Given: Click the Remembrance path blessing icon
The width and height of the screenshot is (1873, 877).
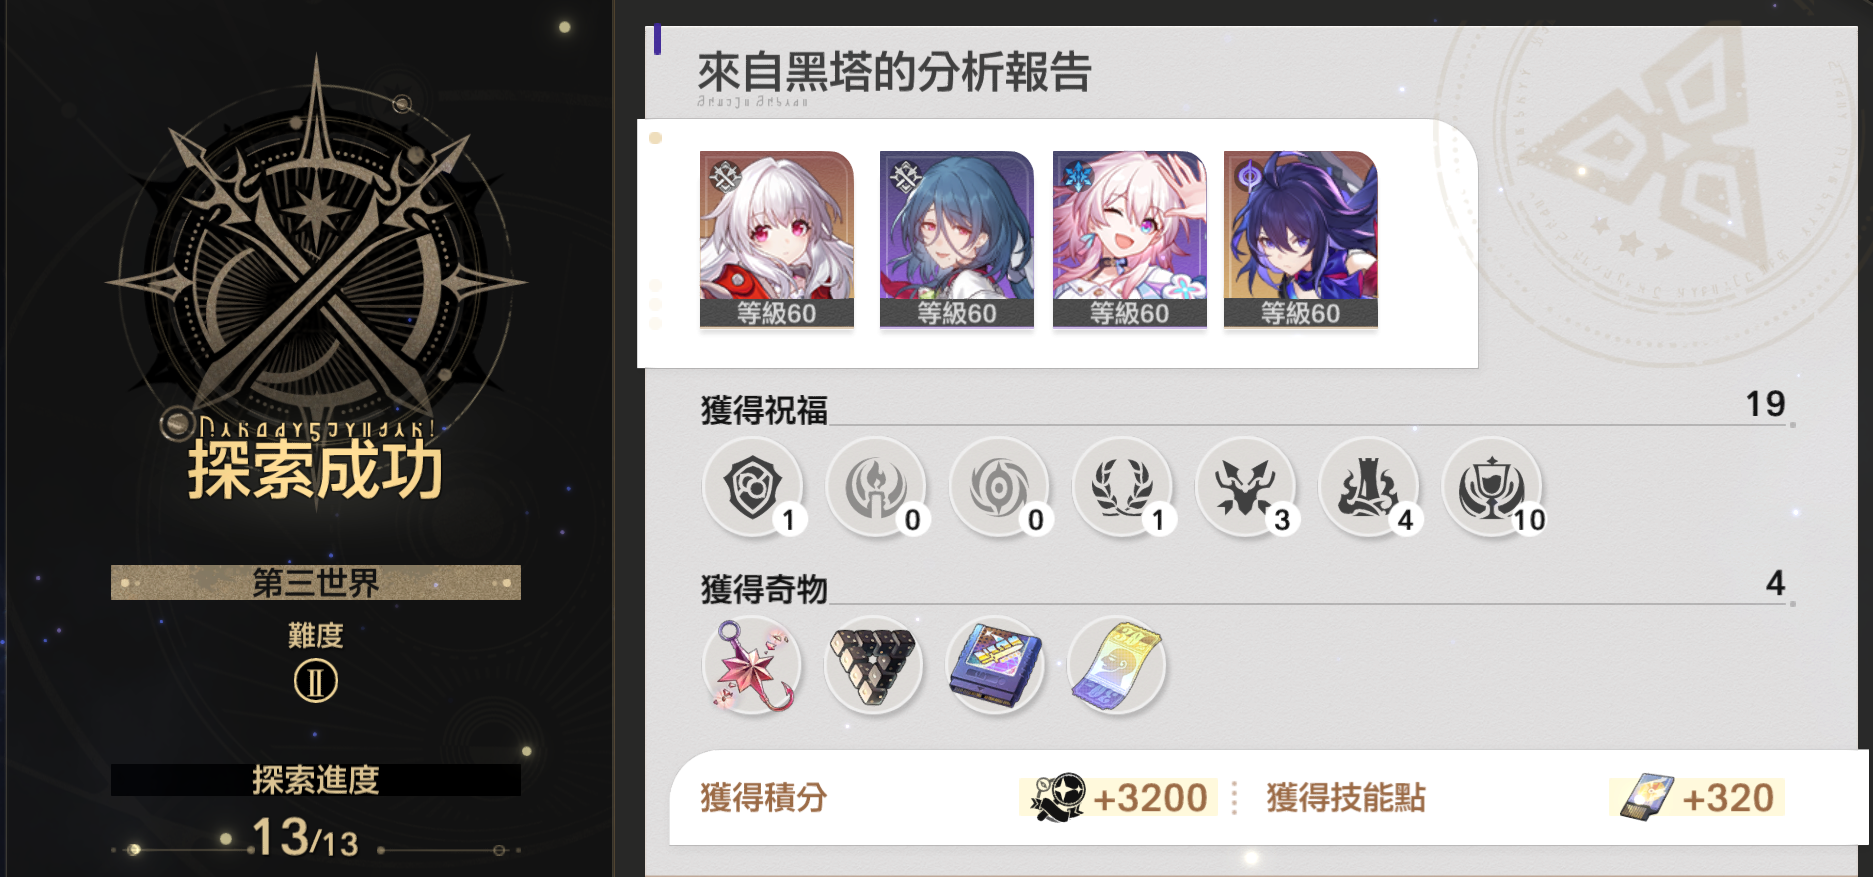Looking at the screenshot, I should [876, 487].
